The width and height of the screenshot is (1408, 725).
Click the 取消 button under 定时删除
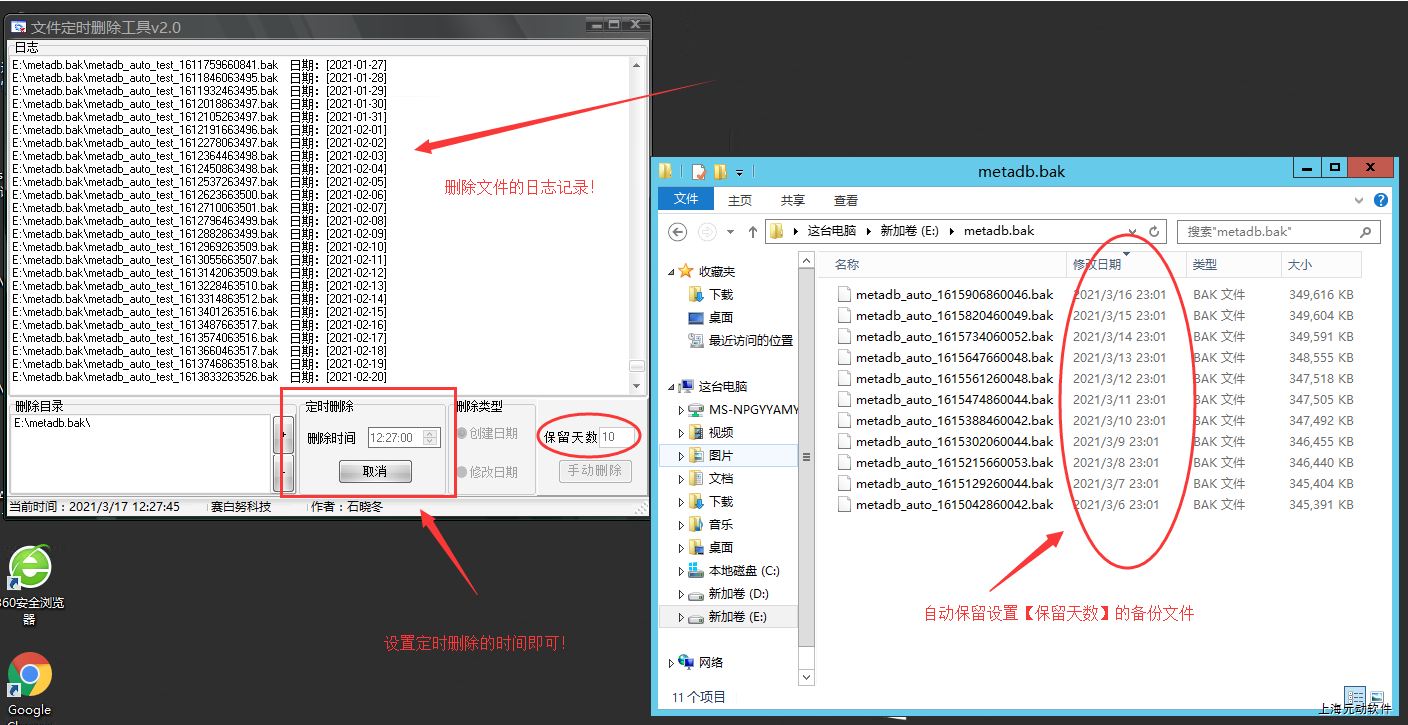(375, 472)
